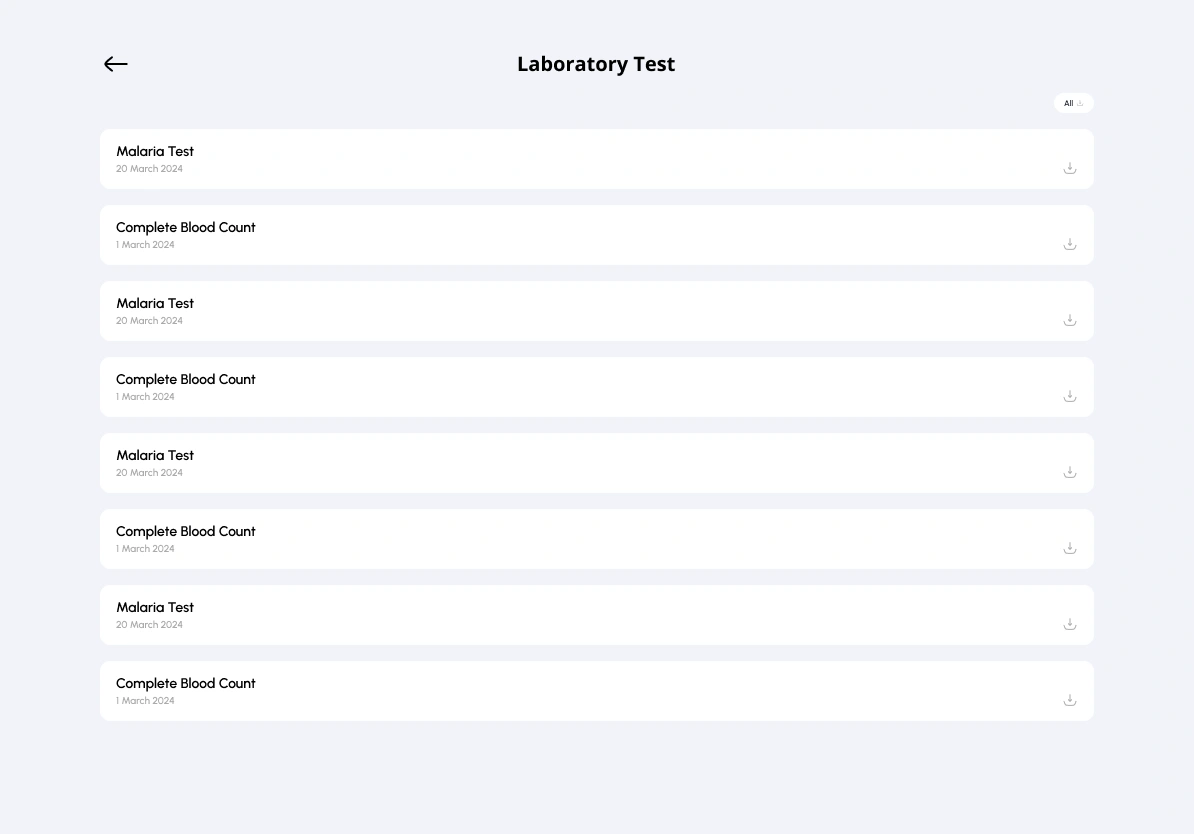
Task: Download the fourth Malaria Test report
Action: click(x=1069, y=624)
